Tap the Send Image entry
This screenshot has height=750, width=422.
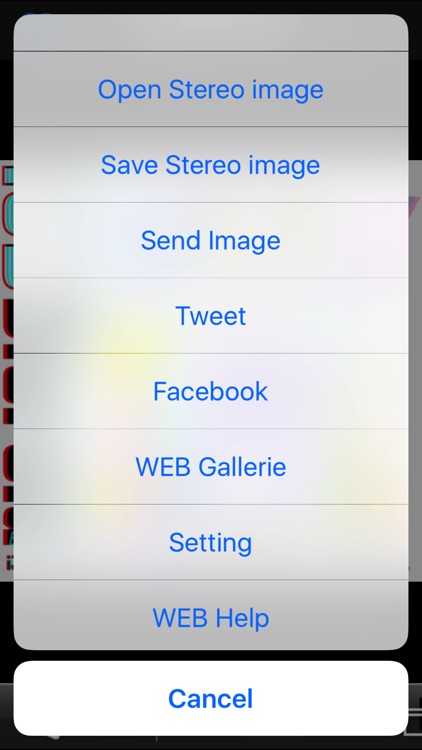click(x=211, y=240)
